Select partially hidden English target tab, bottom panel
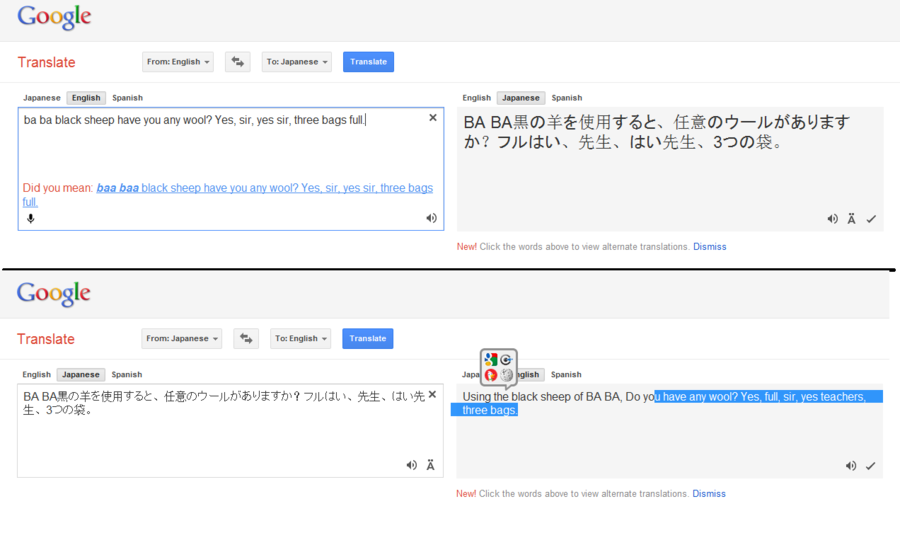 coord(530,375)
